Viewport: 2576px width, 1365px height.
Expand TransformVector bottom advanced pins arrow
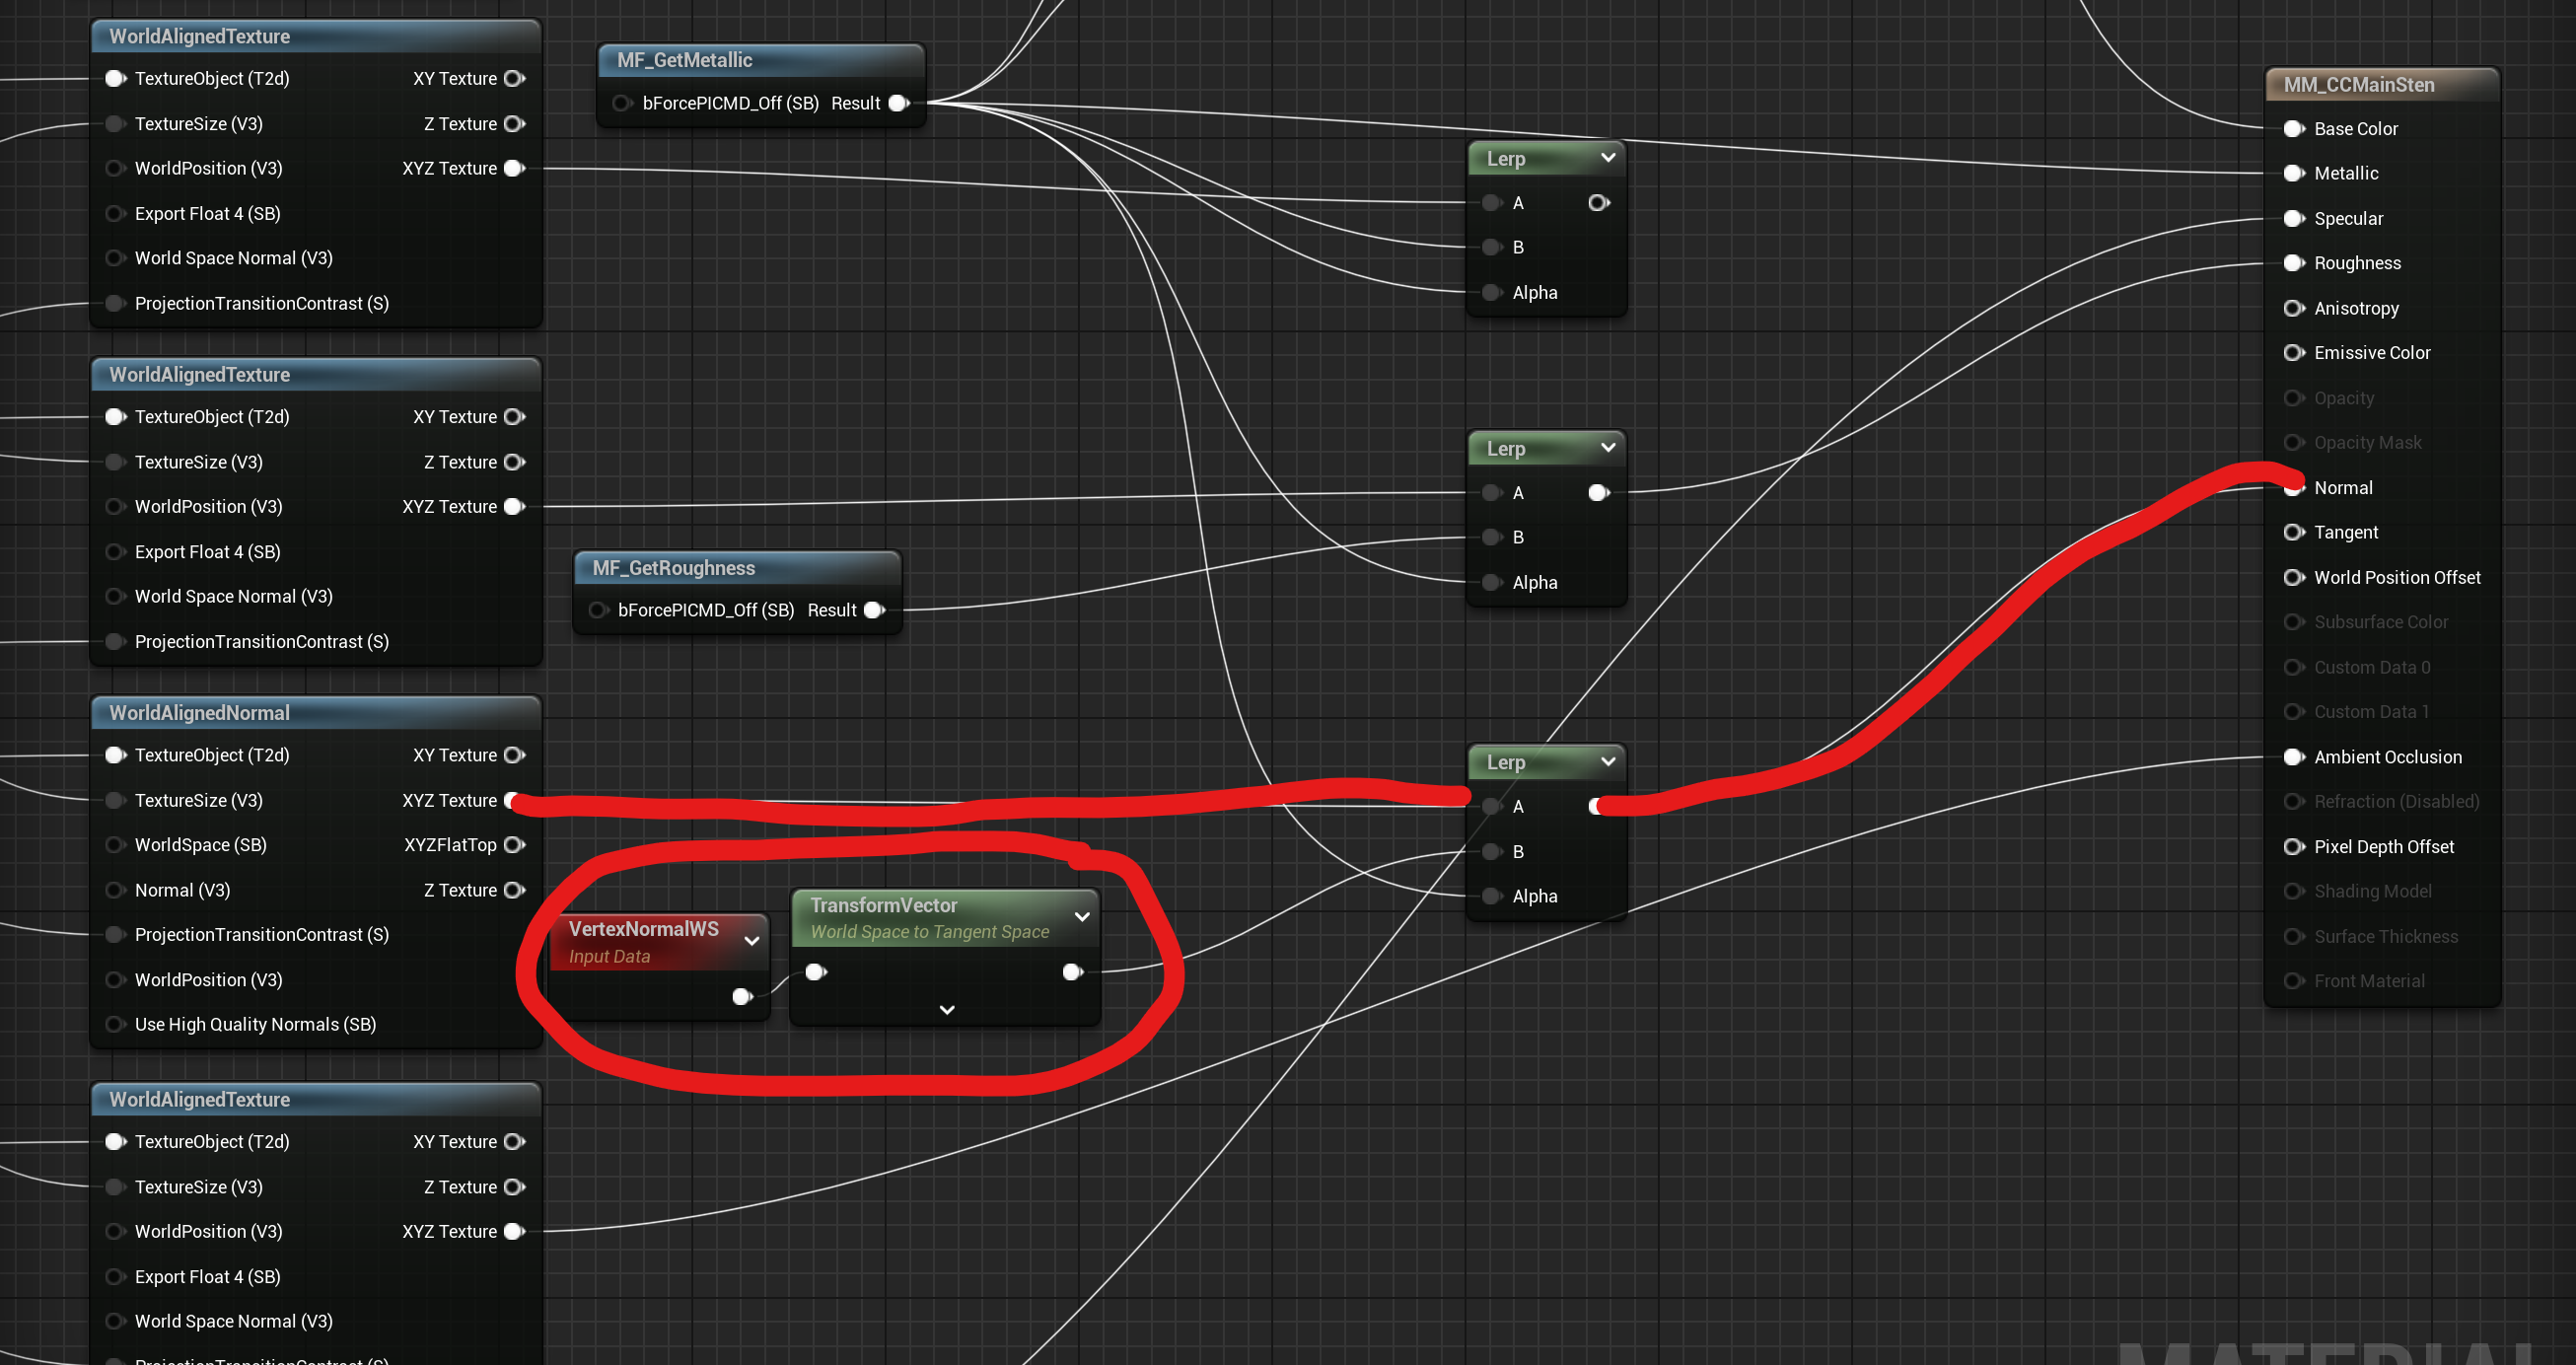click(946, 1010)
